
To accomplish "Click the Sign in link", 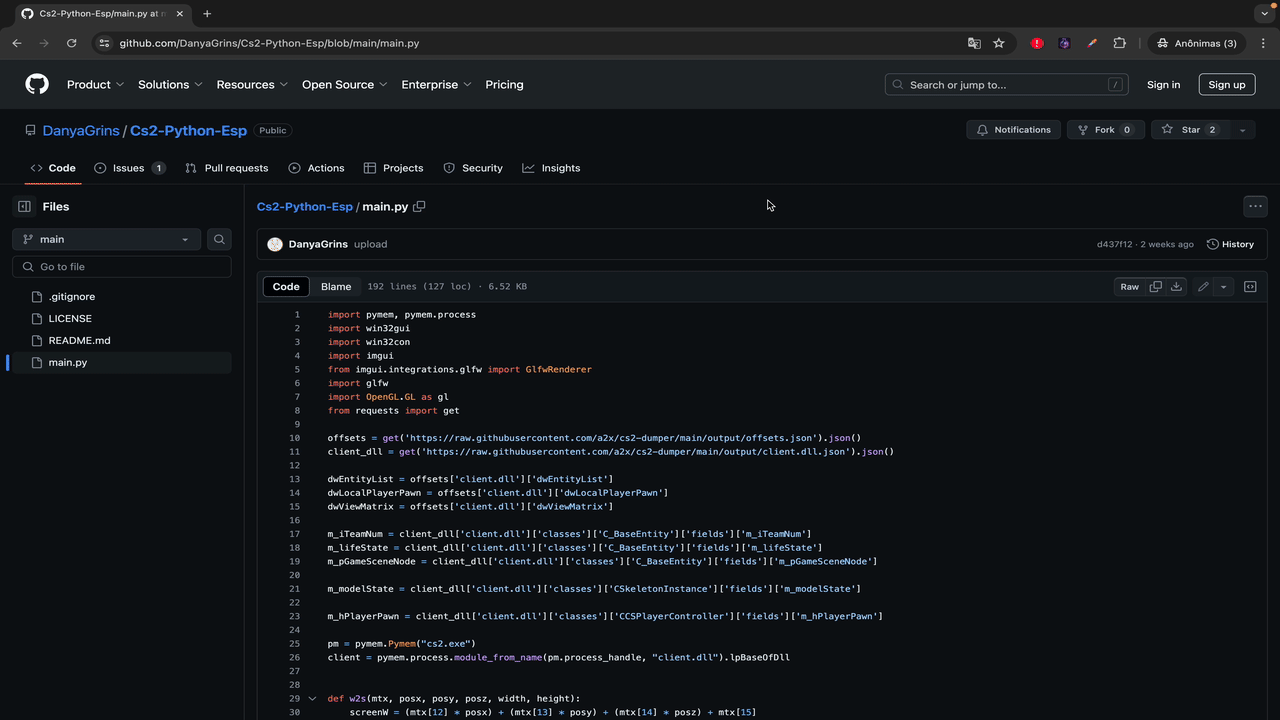I will 1163,85.
